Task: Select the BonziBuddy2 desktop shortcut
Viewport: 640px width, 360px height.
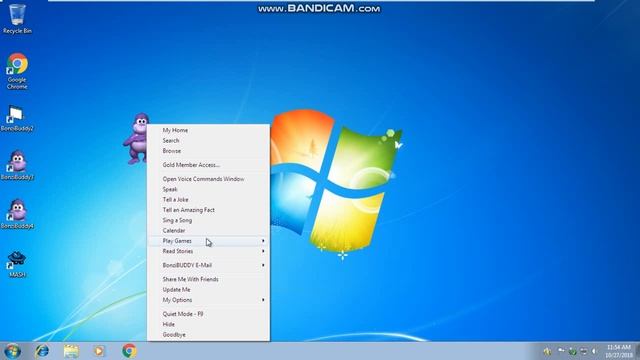Action: click(17, 119)
